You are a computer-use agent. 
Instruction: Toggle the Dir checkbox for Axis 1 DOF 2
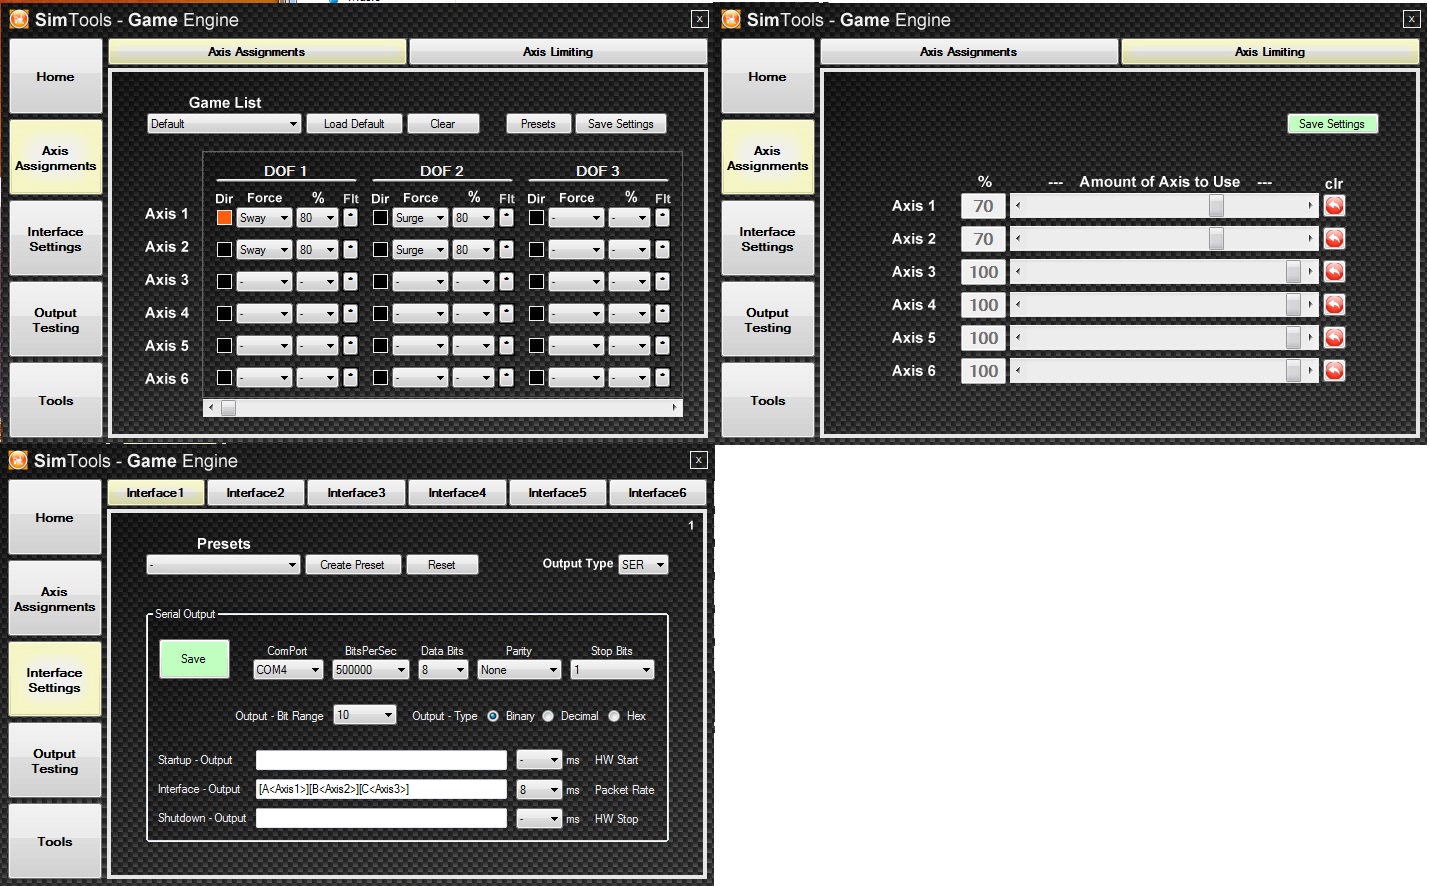(380, 217)
